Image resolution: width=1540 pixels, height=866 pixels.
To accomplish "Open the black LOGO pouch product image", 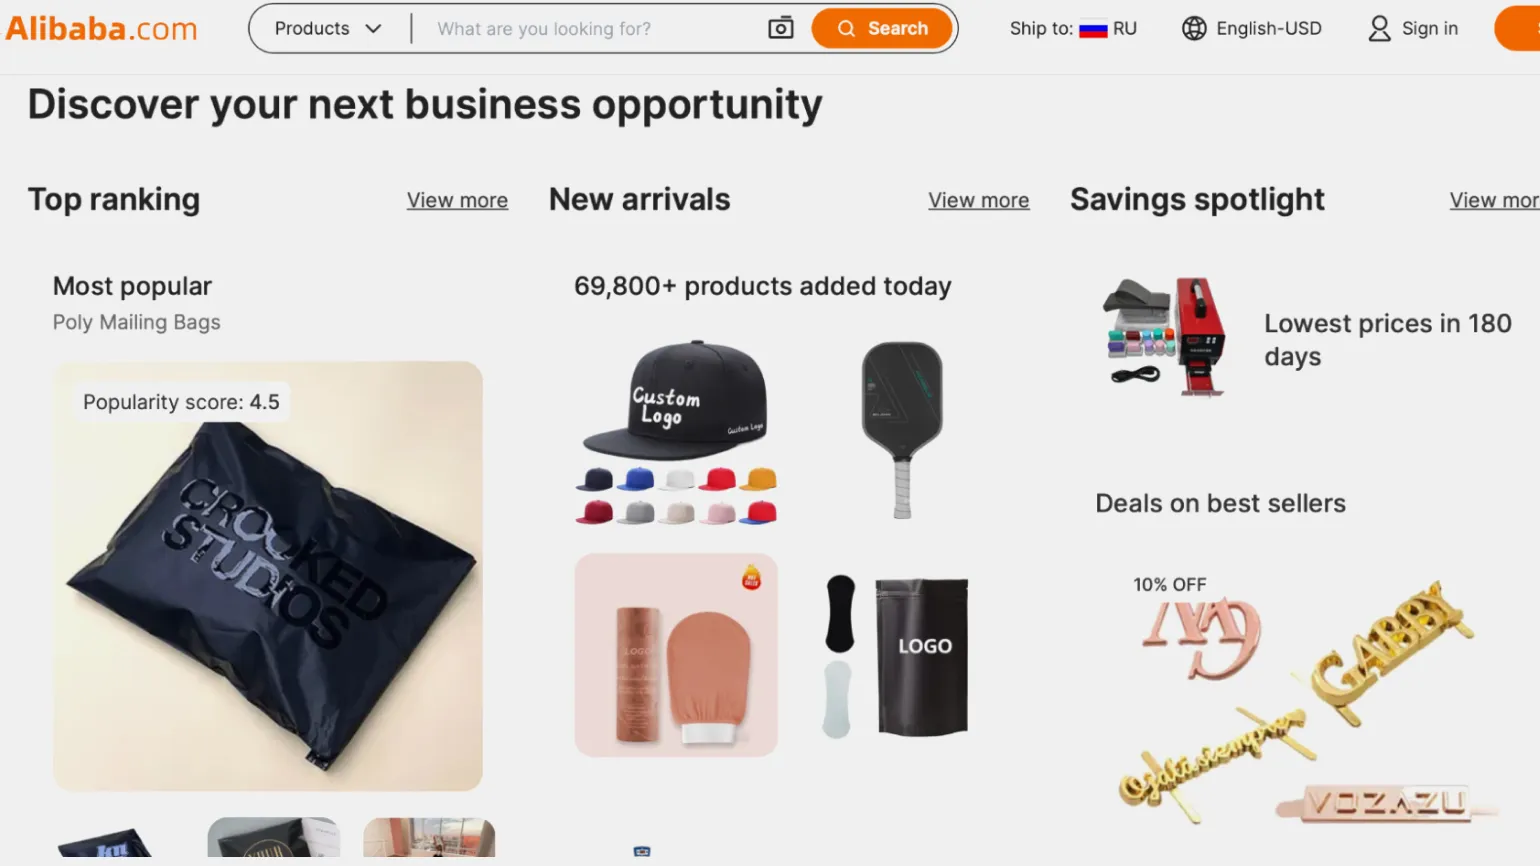I will [921, 656].
